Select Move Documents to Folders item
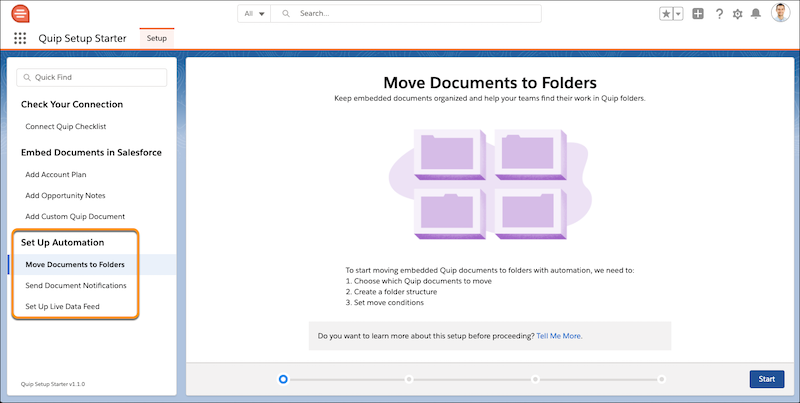The width and height of the screenshot is (800, 403). pyautogui.click(x=92, y=265)
